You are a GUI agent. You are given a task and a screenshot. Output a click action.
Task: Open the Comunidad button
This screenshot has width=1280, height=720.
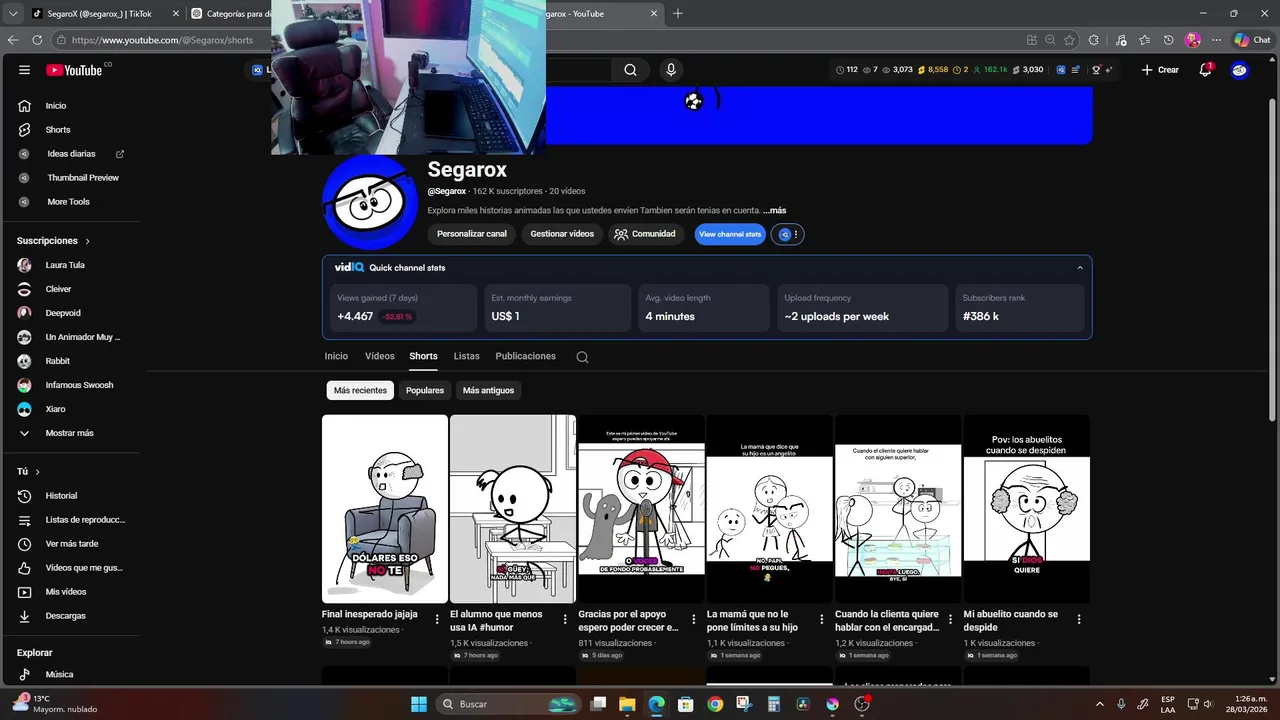pos(645,234)
